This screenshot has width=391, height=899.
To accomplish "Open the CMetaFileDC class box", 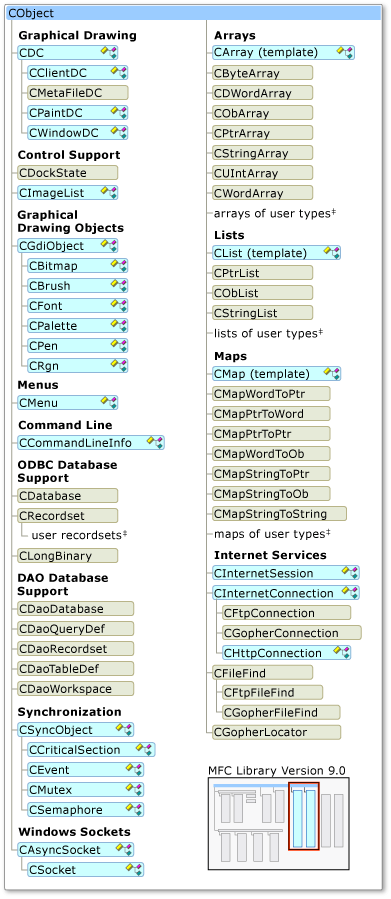I will [x=77, y=93].
